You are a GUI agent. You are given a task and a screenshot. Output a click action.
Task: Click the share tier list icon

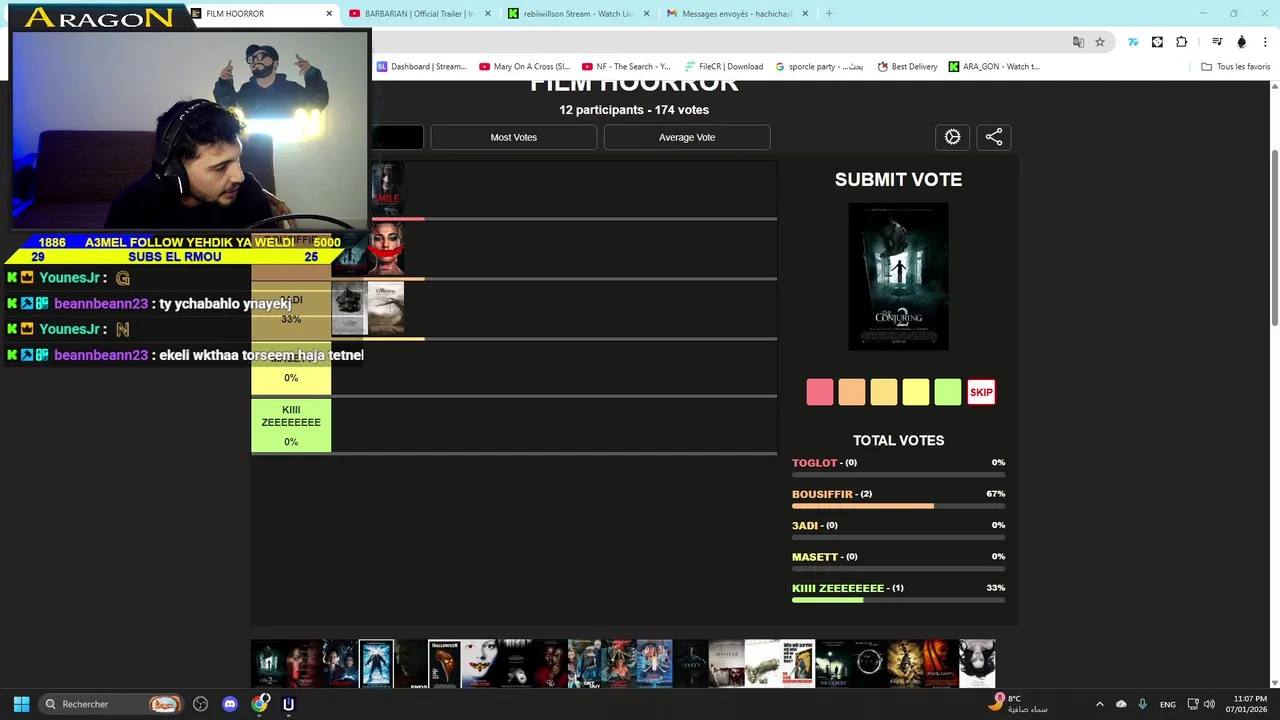(x=994, y=138)
